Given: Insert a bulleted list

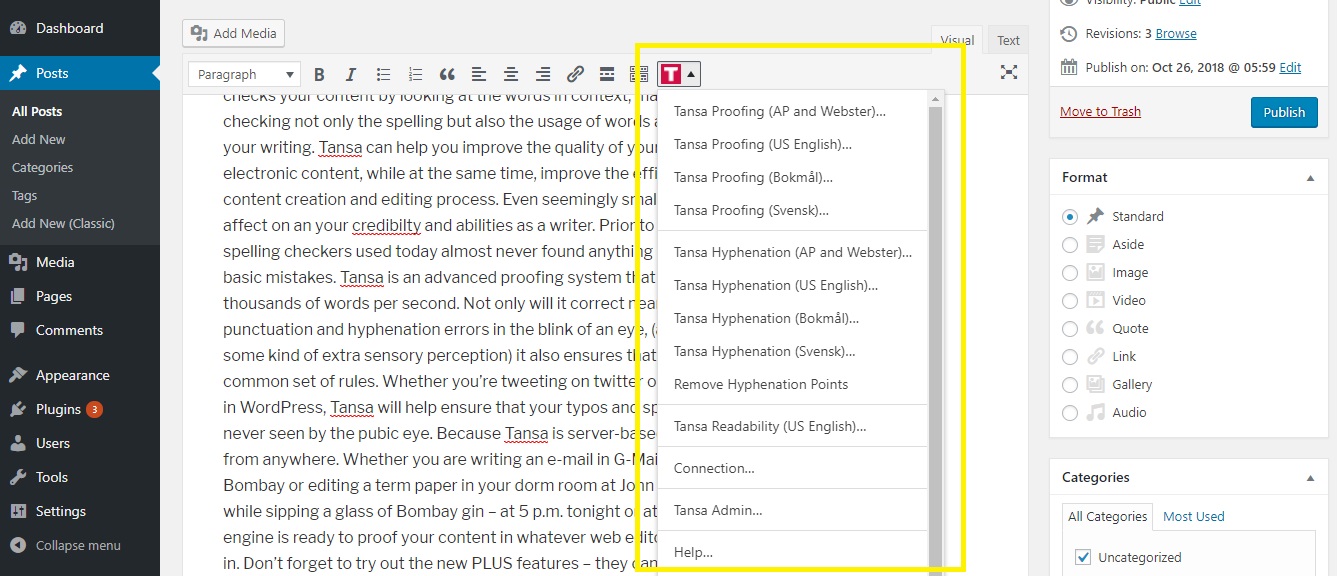Looking at the screenshot, I should point(383,74).
